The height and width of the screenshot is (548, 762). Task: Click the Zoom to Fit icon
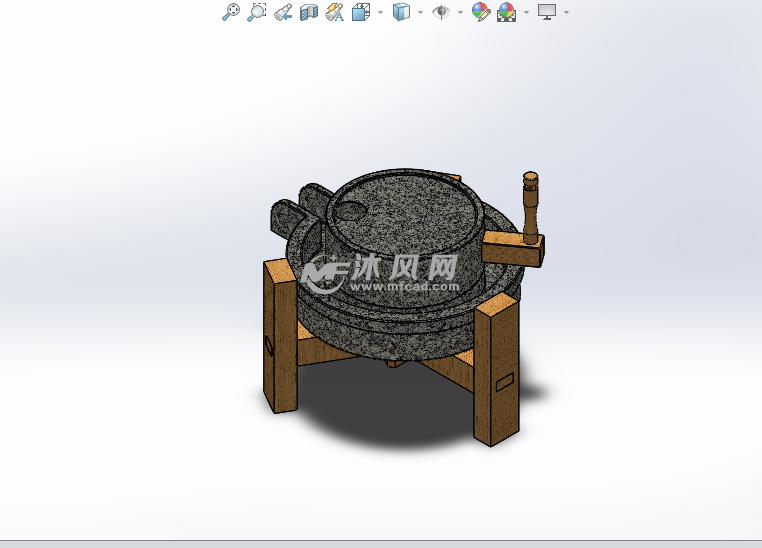(231, 12)
